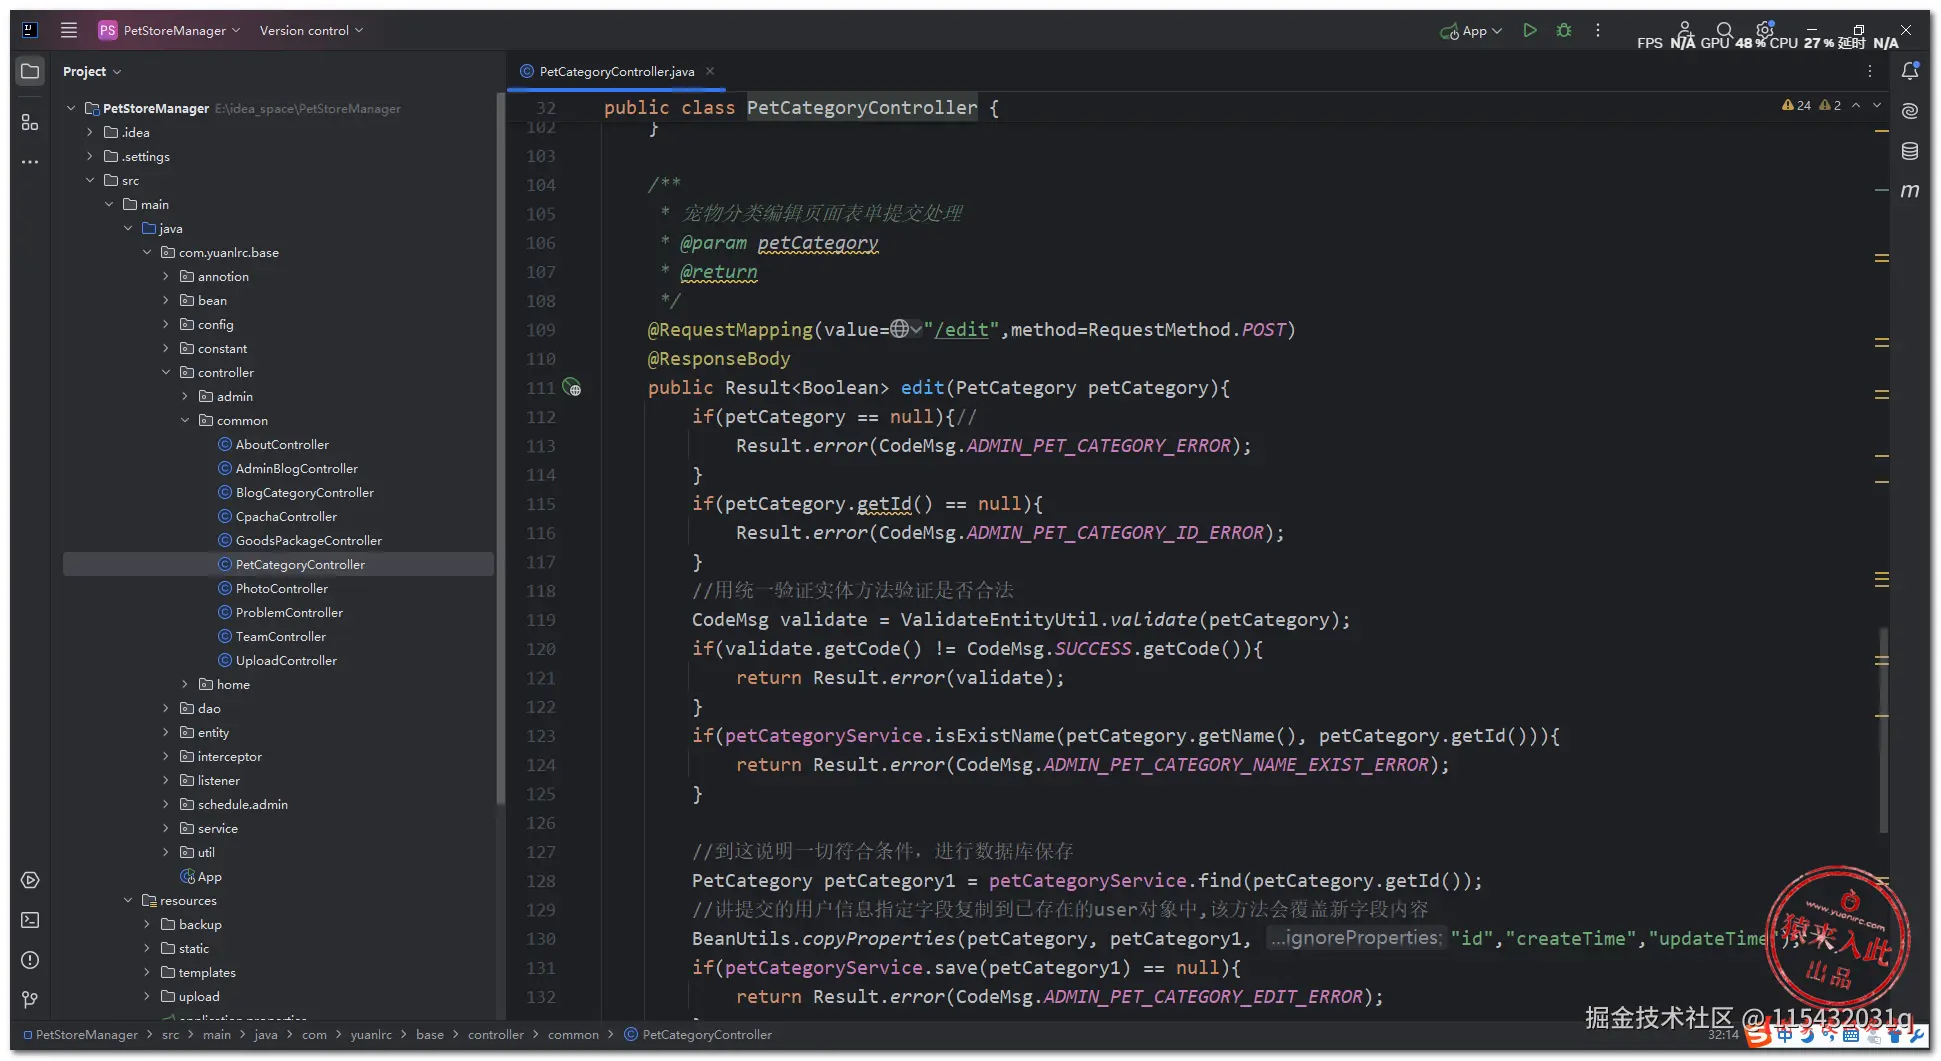Open the Project view dropdown
The image size is (1941, 1061).
coord(91,71)
